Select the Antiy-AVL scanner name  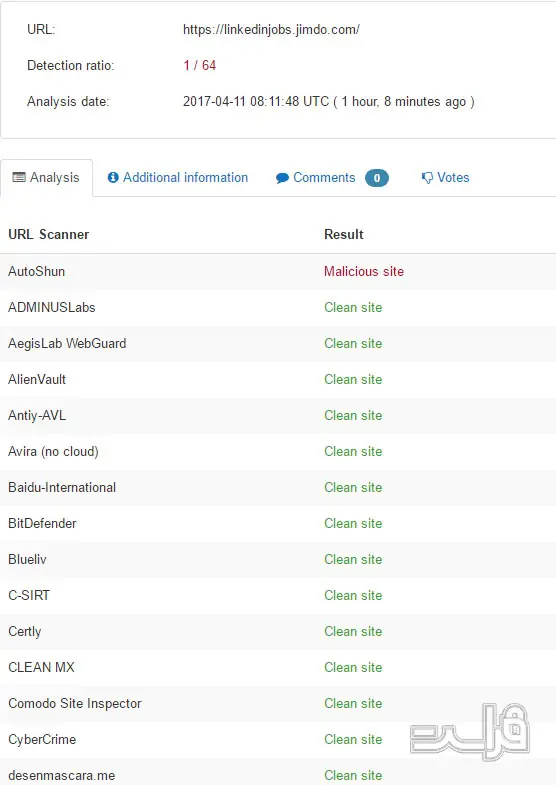(37, 416)
